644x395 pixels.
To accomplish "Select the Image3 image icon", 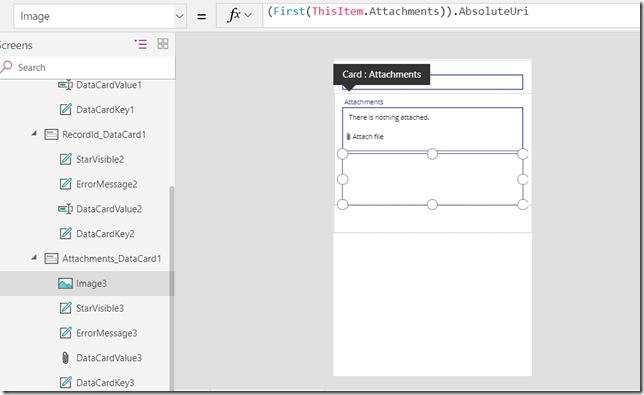I will pyautogui.click(x=65, y=283).
